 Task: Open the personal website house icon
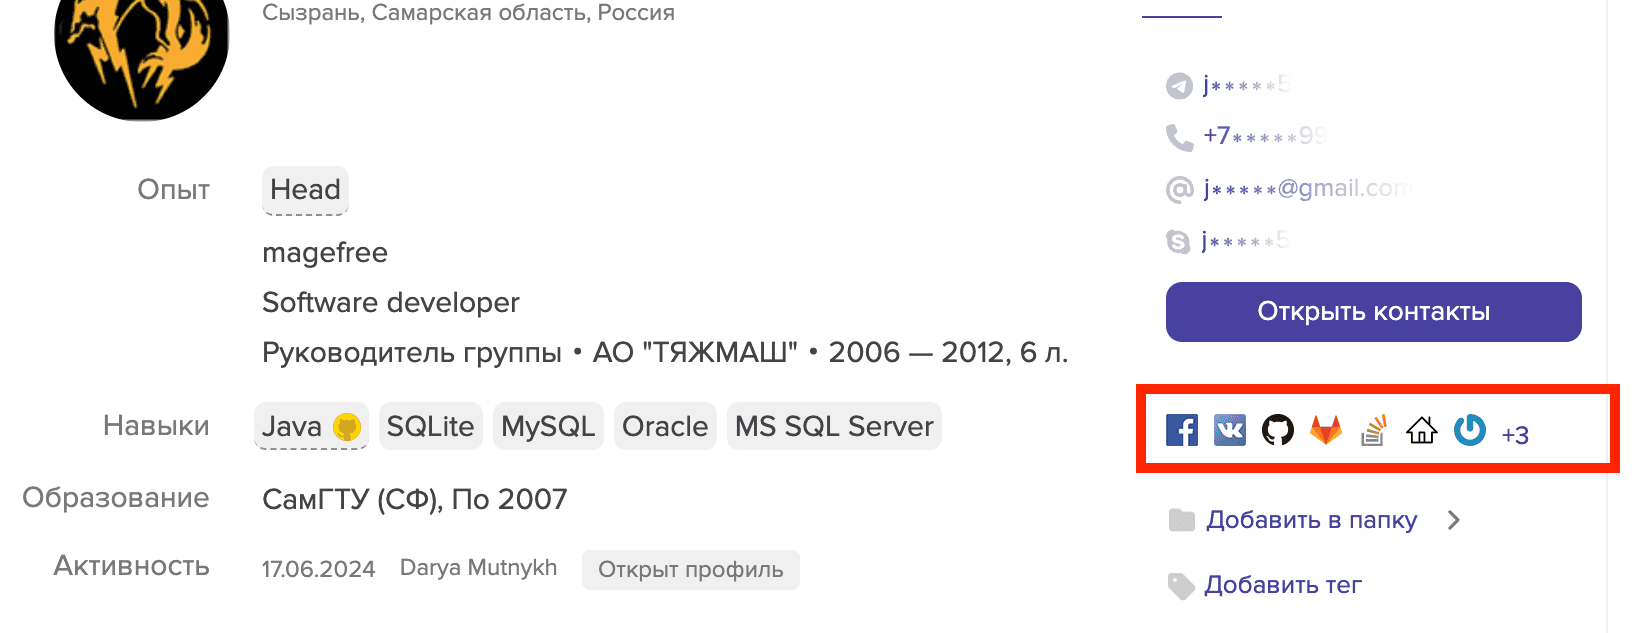(1421, 430)
